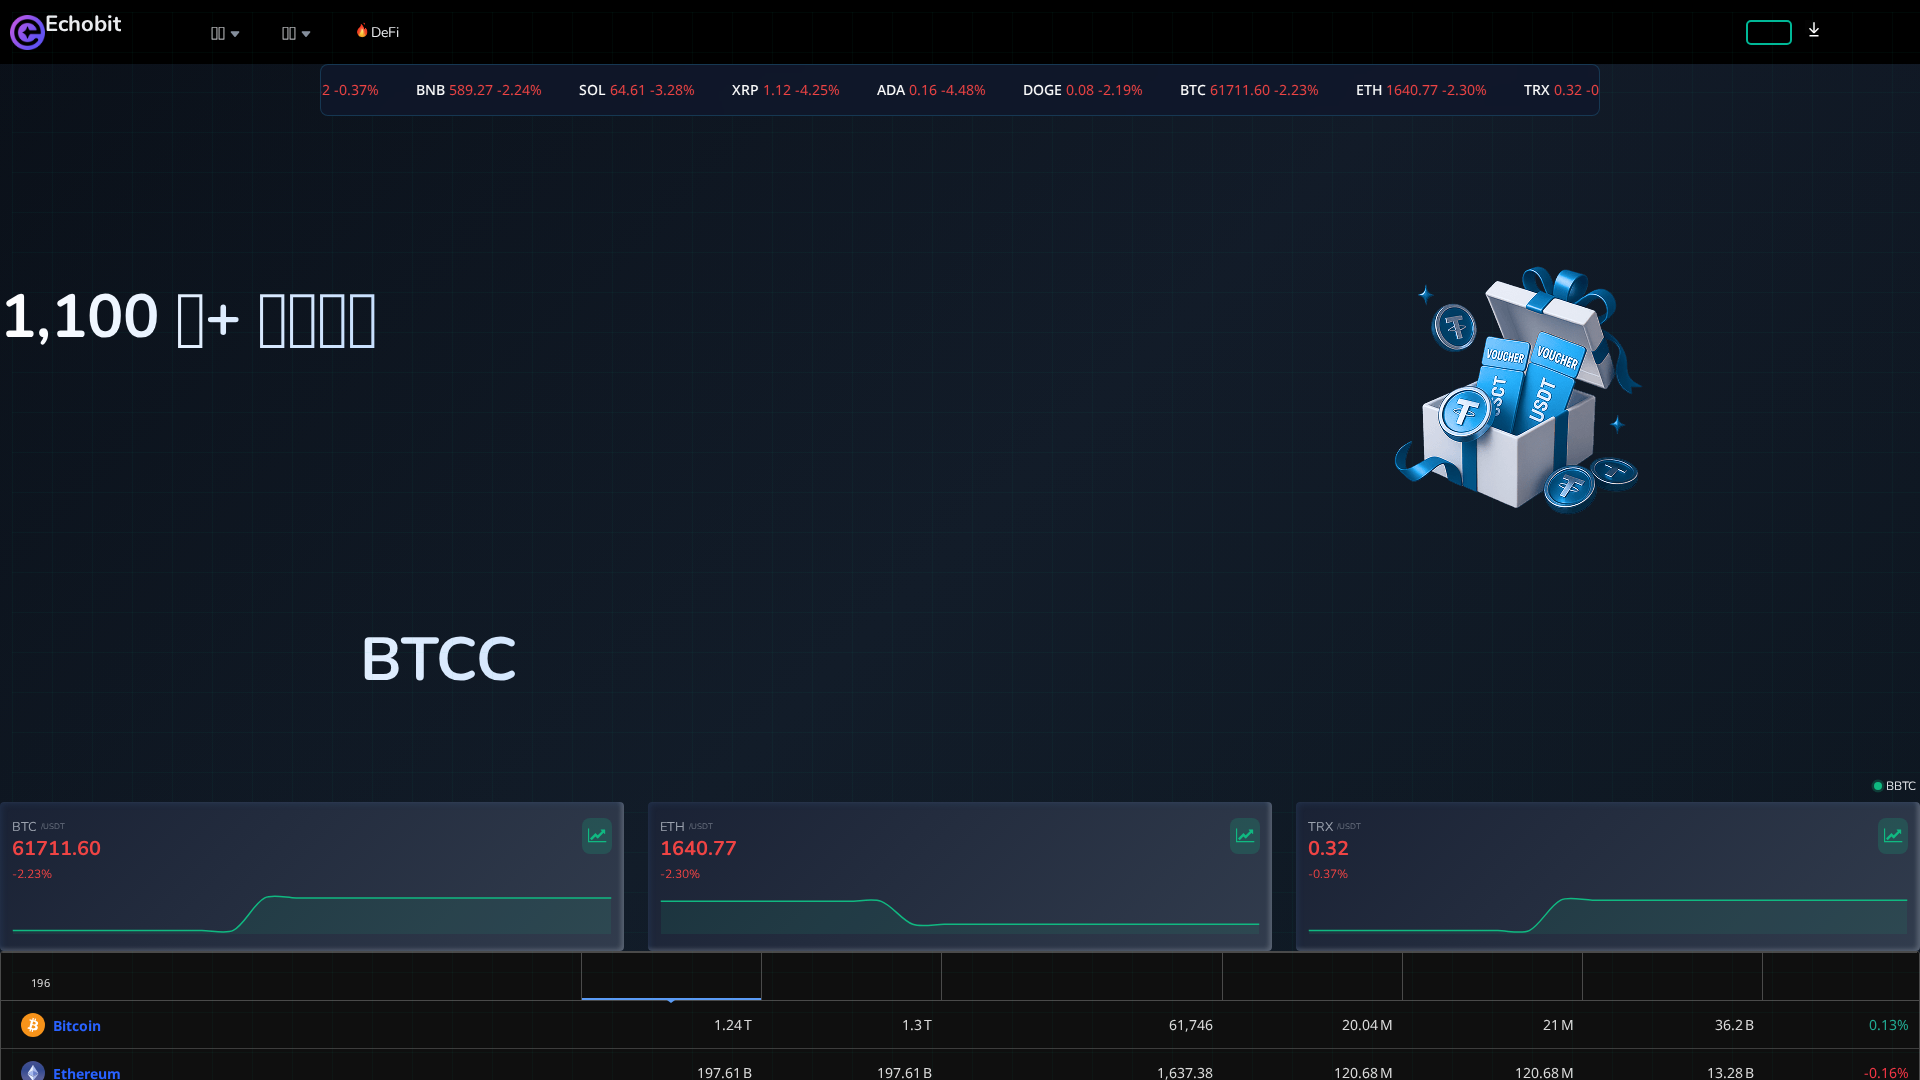Click Bitcoin's 0.13% change value
The width and height of the screenshot is (1920, 1080).
tap(1888, 1025)
